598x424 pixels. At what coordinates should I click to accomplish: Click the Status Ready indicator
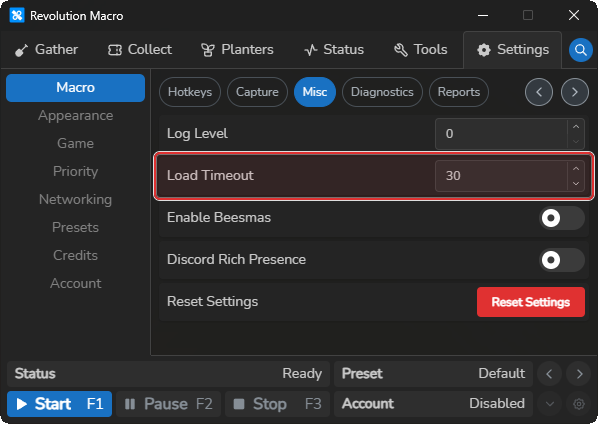(x=169, y=374)
